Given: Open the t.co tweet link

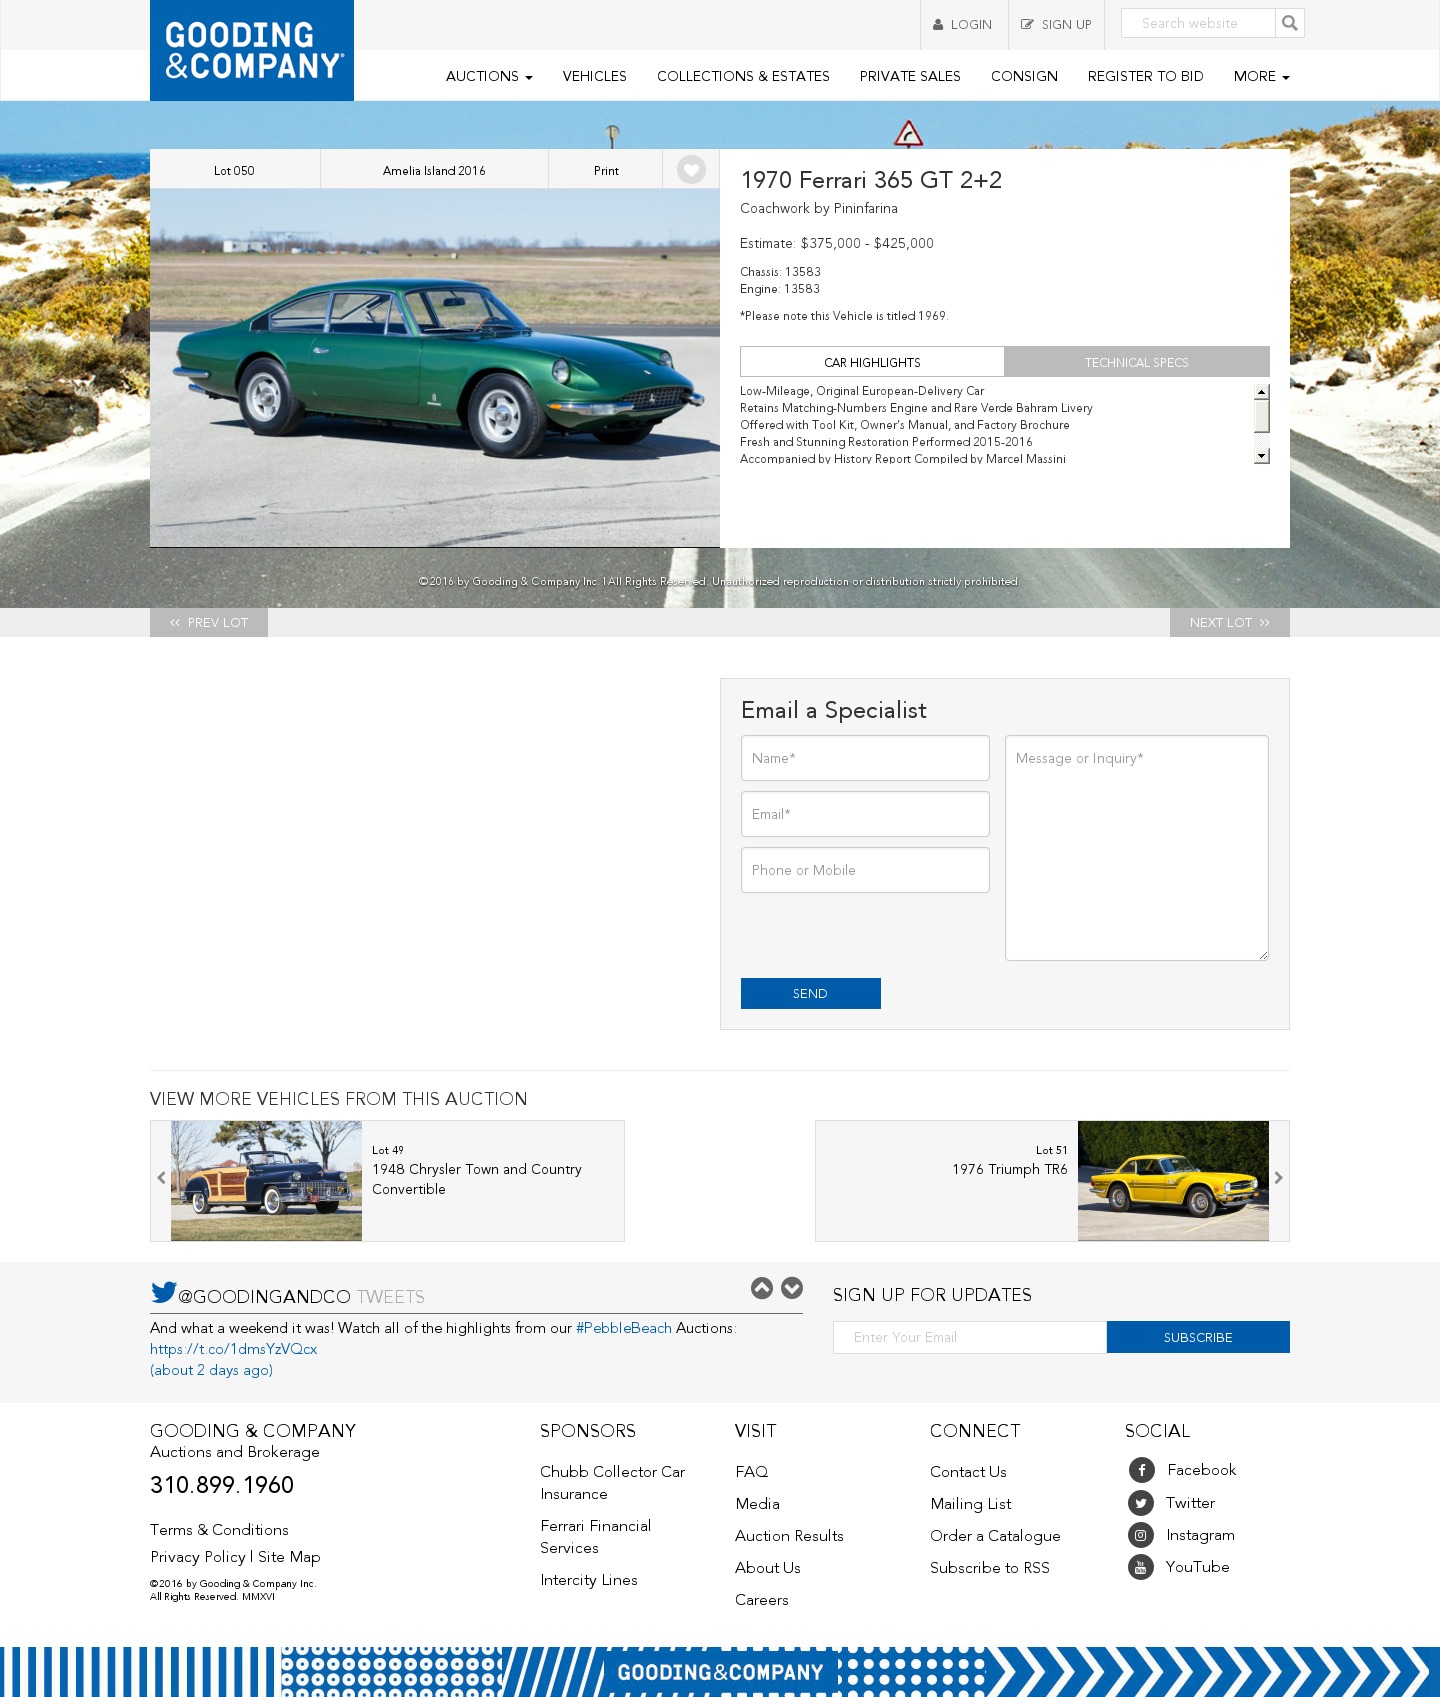Looking at the screenshot, I should click(x=234, y=1349).
